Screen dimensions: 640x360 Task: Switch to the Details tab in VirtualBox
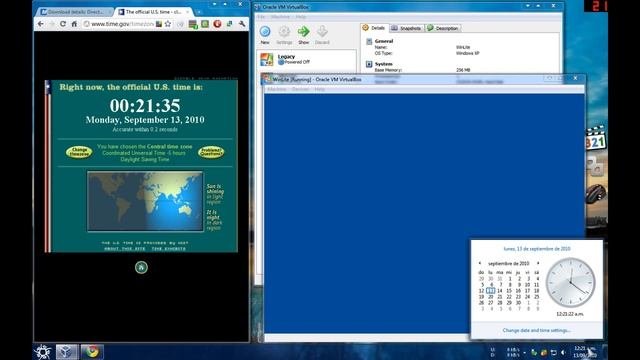(x=374, y=28)
